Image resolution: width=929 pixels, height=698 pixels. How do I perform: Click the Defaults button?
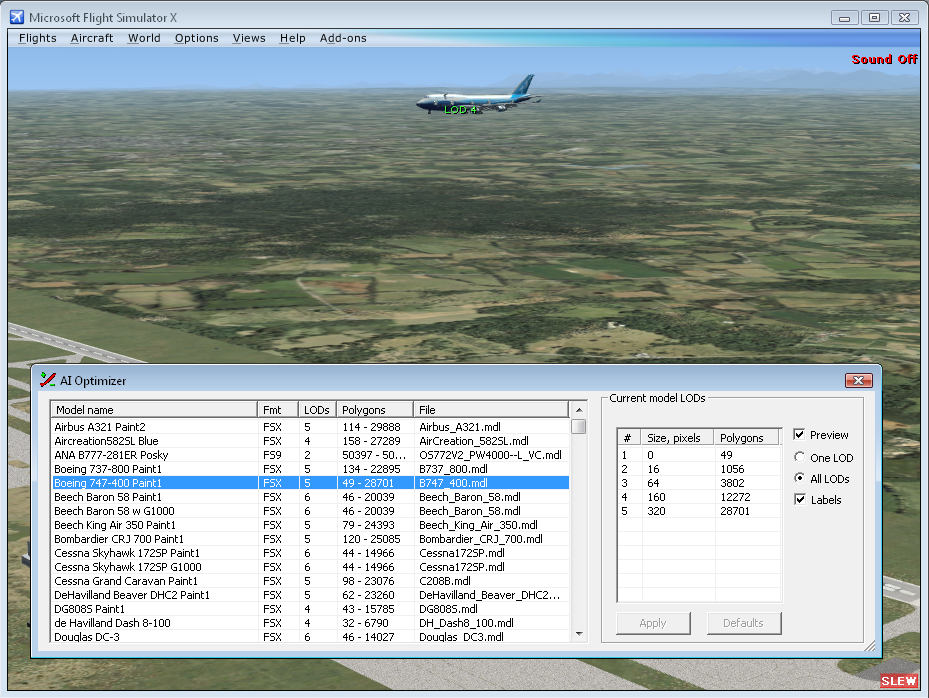click(744, 623)
